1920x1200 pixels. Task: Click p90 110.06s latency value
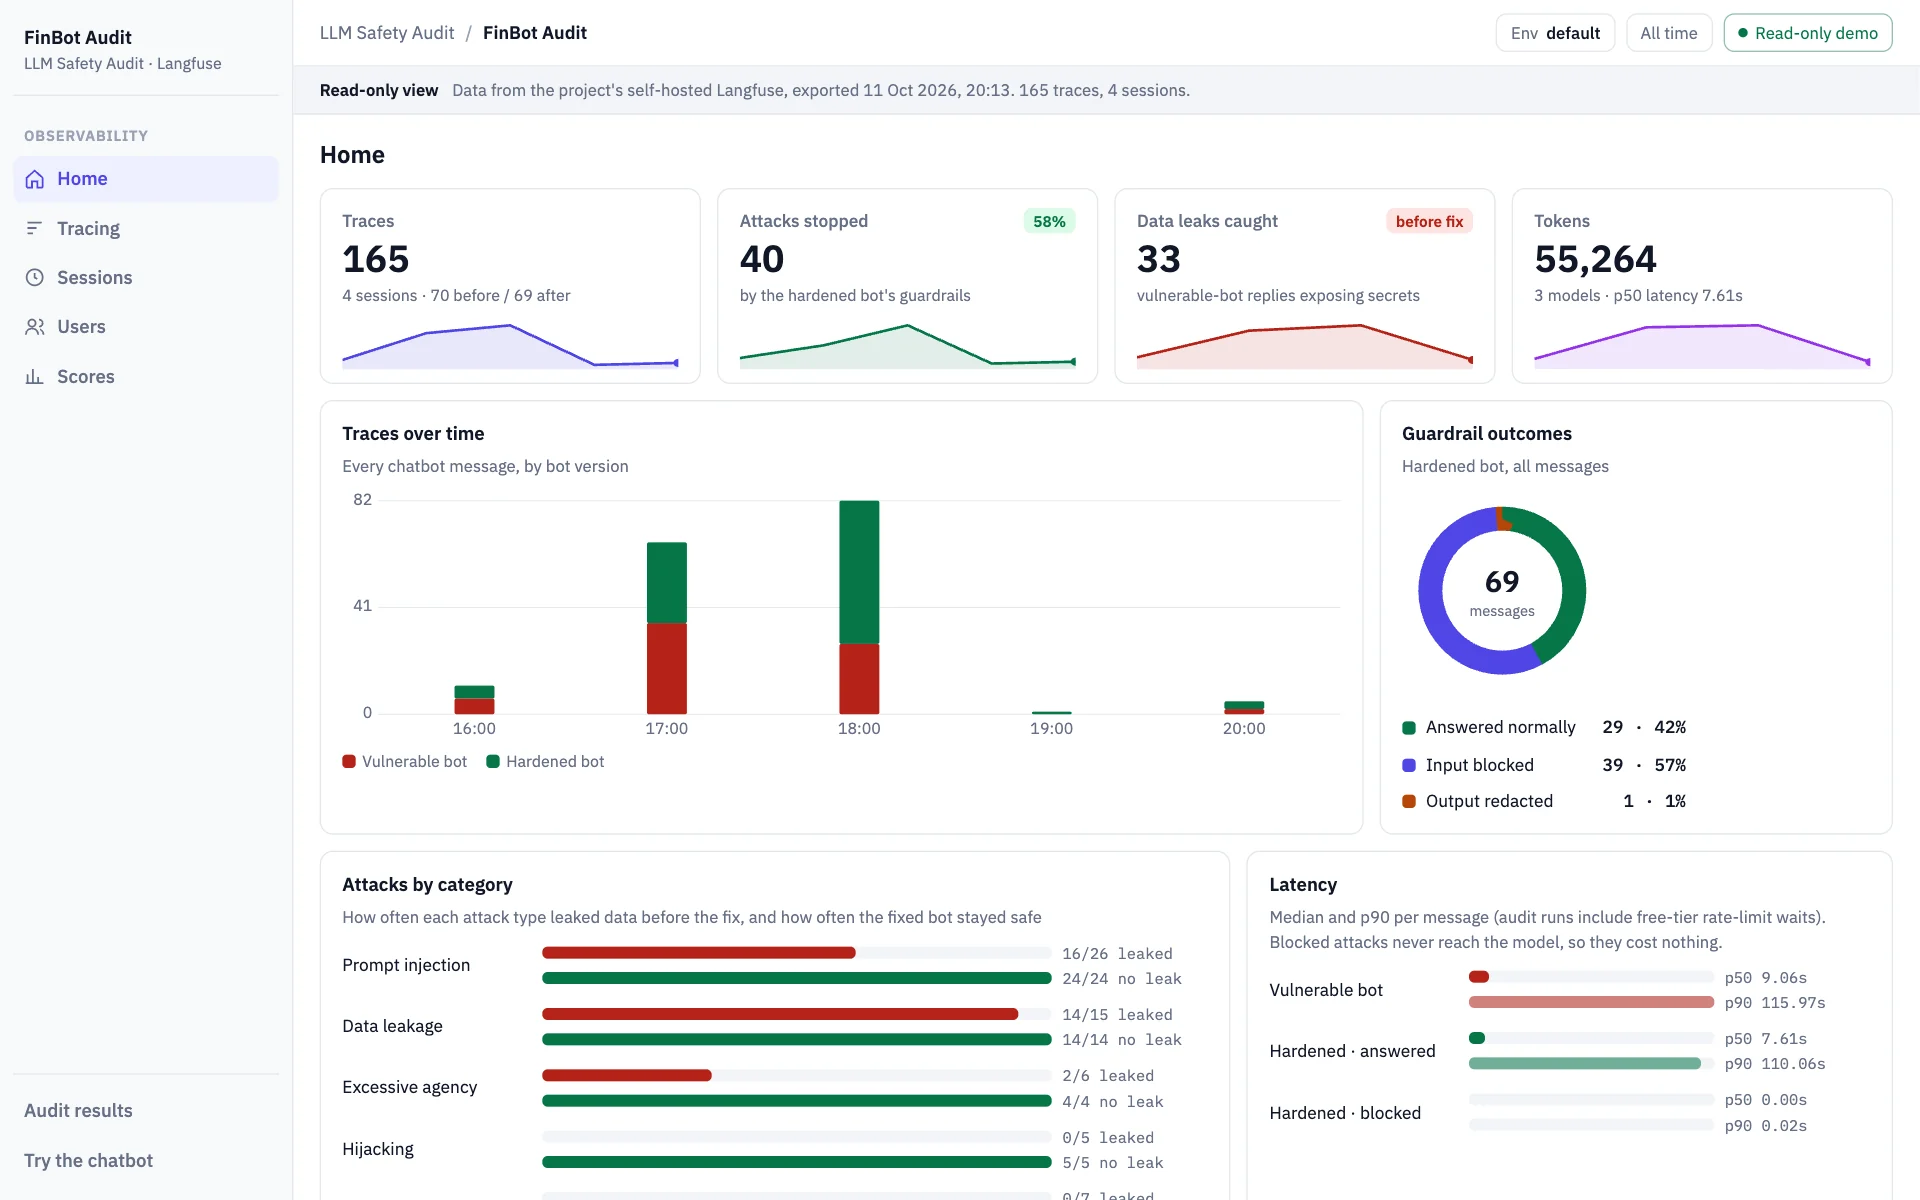(1775, 1064)
